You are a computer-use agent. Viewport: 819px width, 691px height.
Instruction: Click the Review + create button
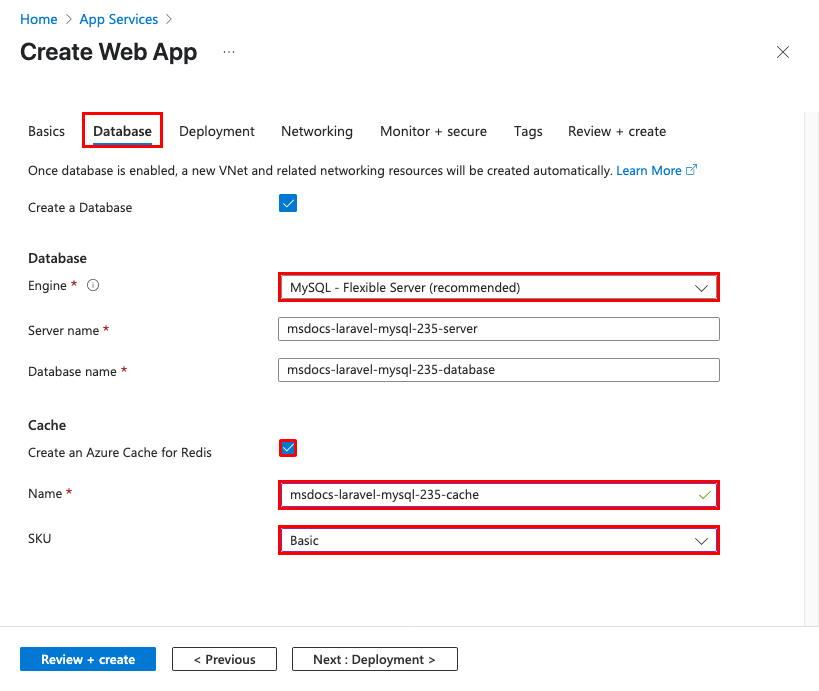coord(87,659)
